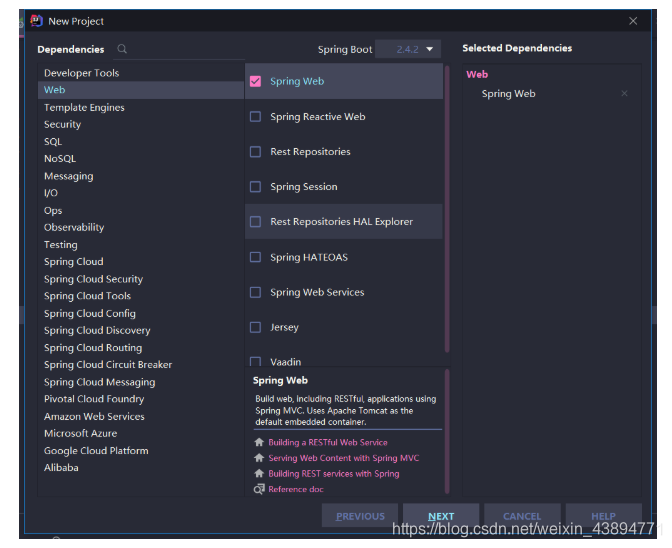The height and width of the screenshot is (548, 672).
Task: Open Spring Cloud Circuit Breaker category
Action: 141,365
